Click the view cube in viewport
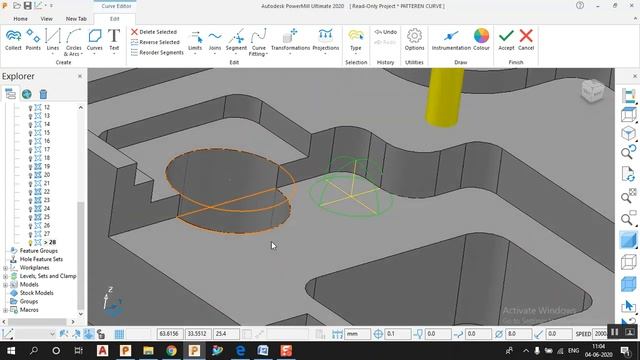Viewport: 640px width, 360px height. coord(592,91)
